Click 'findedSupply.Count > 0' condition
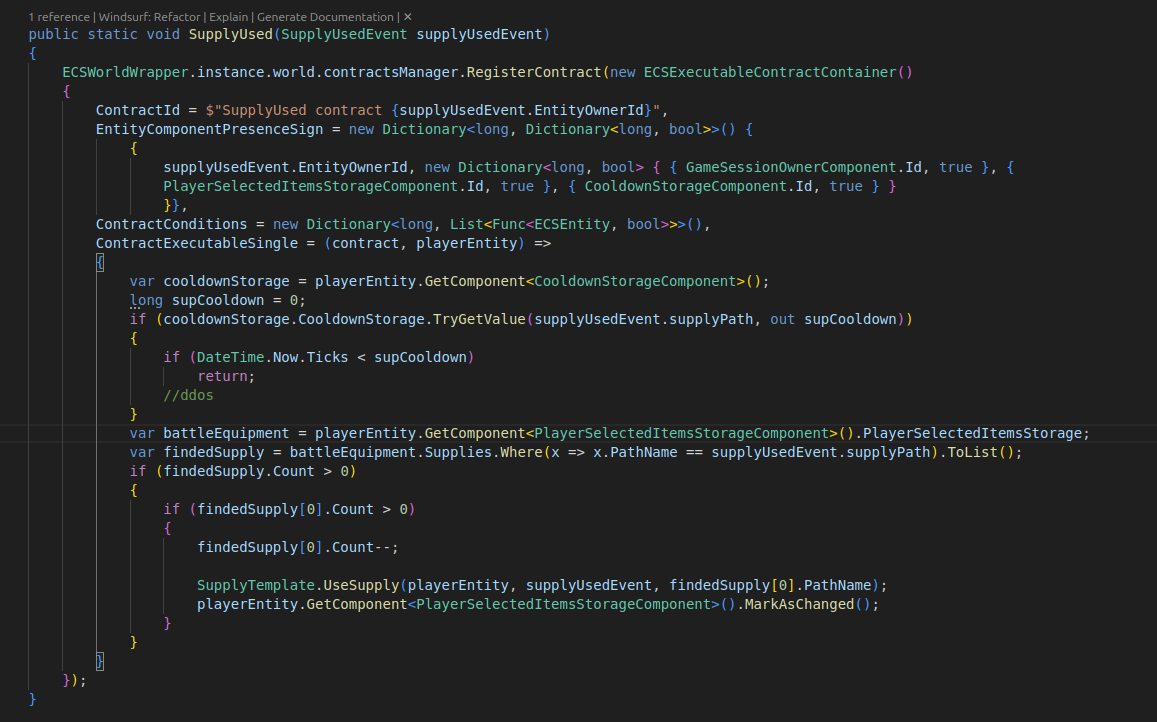This screenshot has width=1157, height=722. [x=256, y=471]
